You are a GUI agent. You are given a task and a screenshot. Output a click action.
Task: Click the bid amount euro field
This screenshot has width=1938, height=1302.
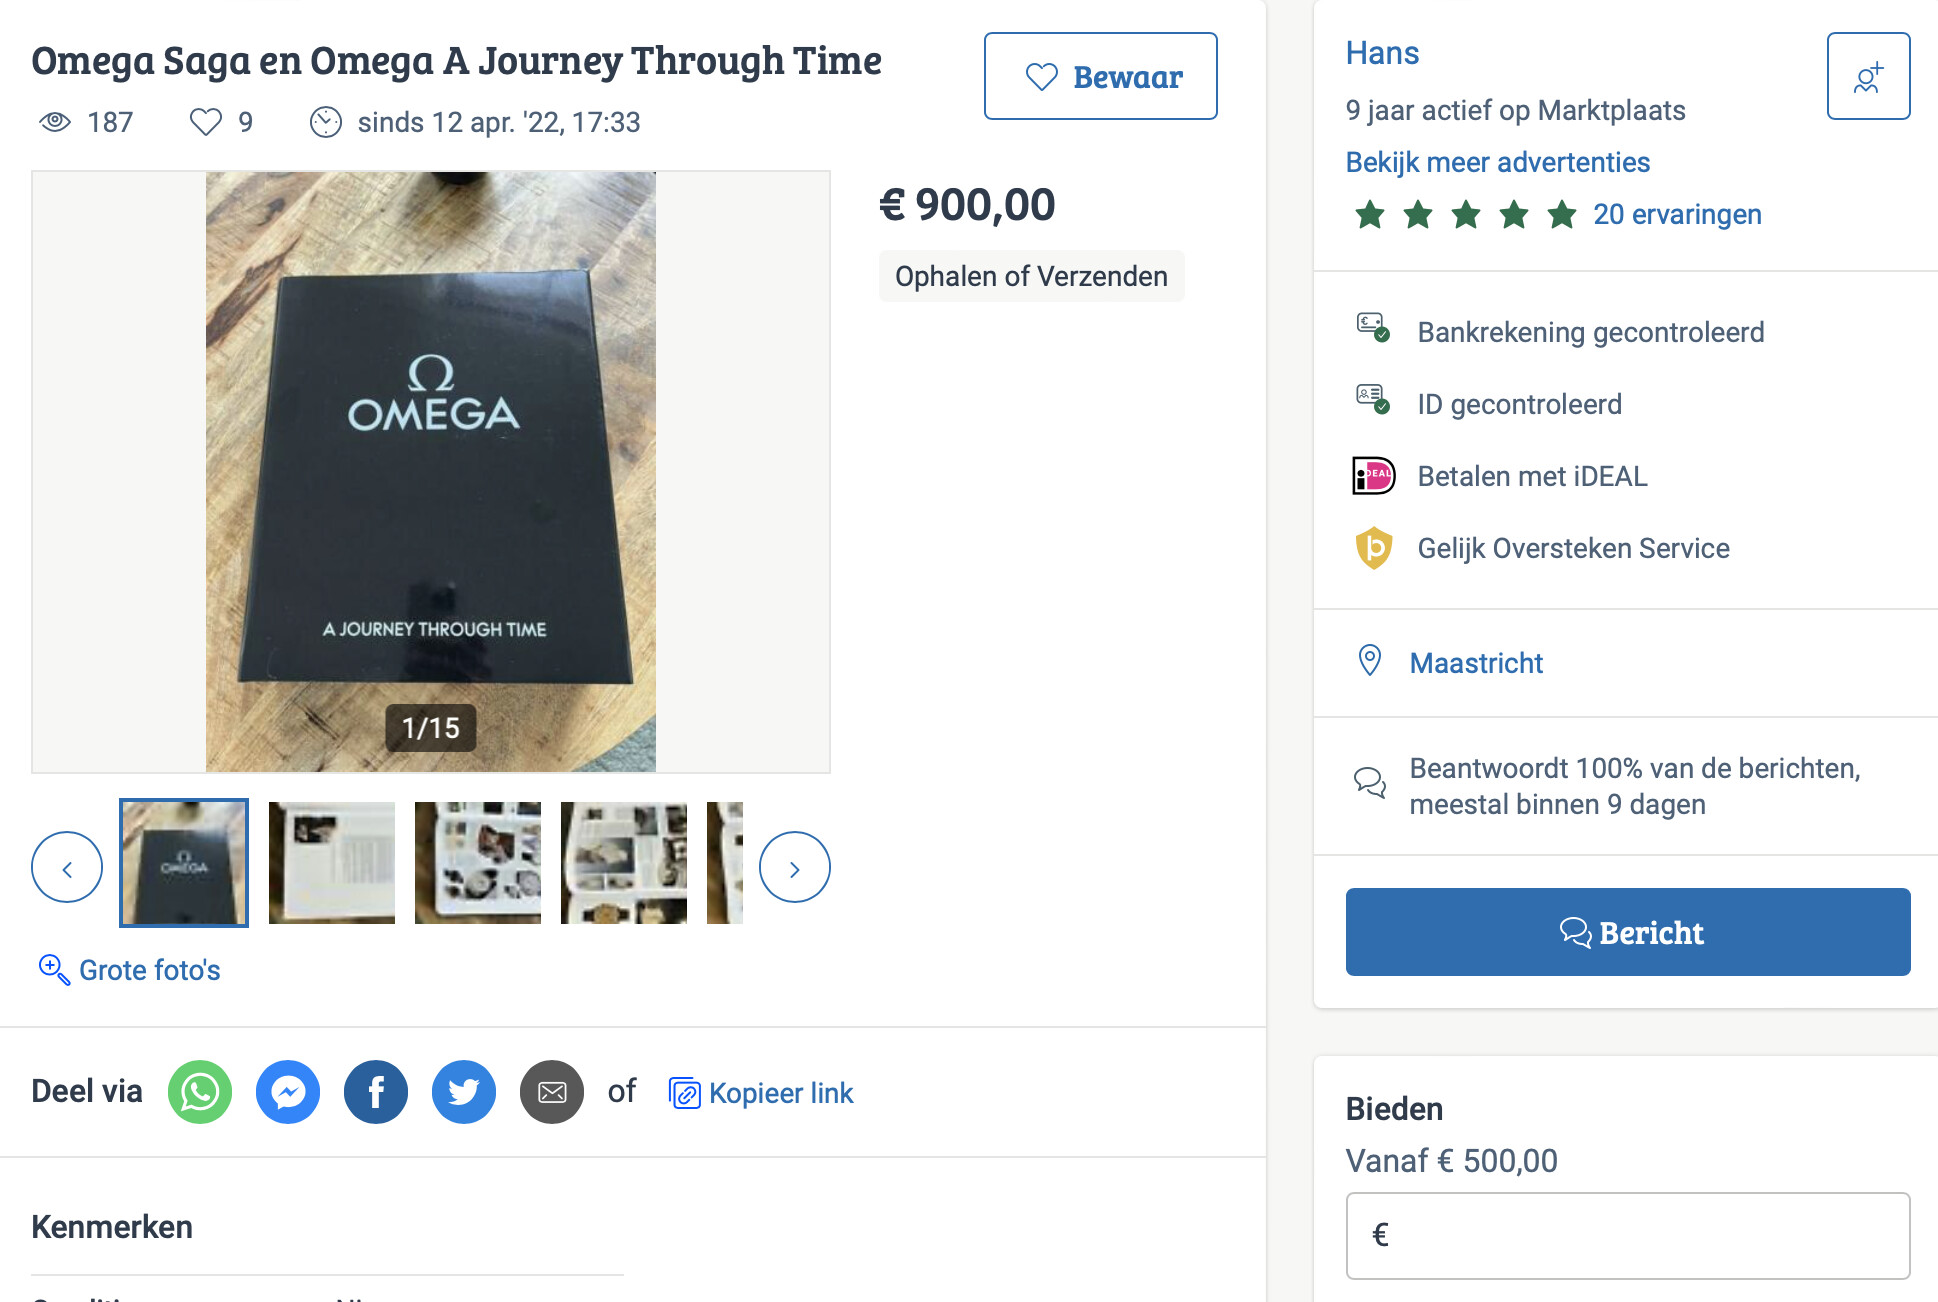pyautogui.click(x=1628, y=1235)
